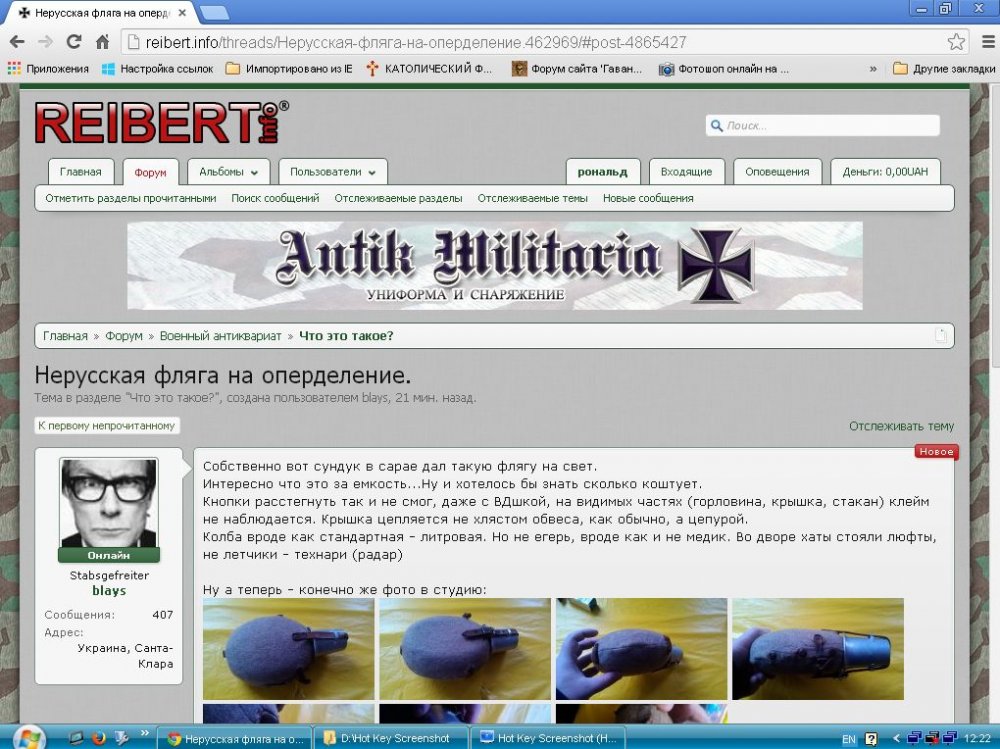1000x749 pixels.
Task: Click the page icon at breadcrumb end
Action: (x=941, y=335)
